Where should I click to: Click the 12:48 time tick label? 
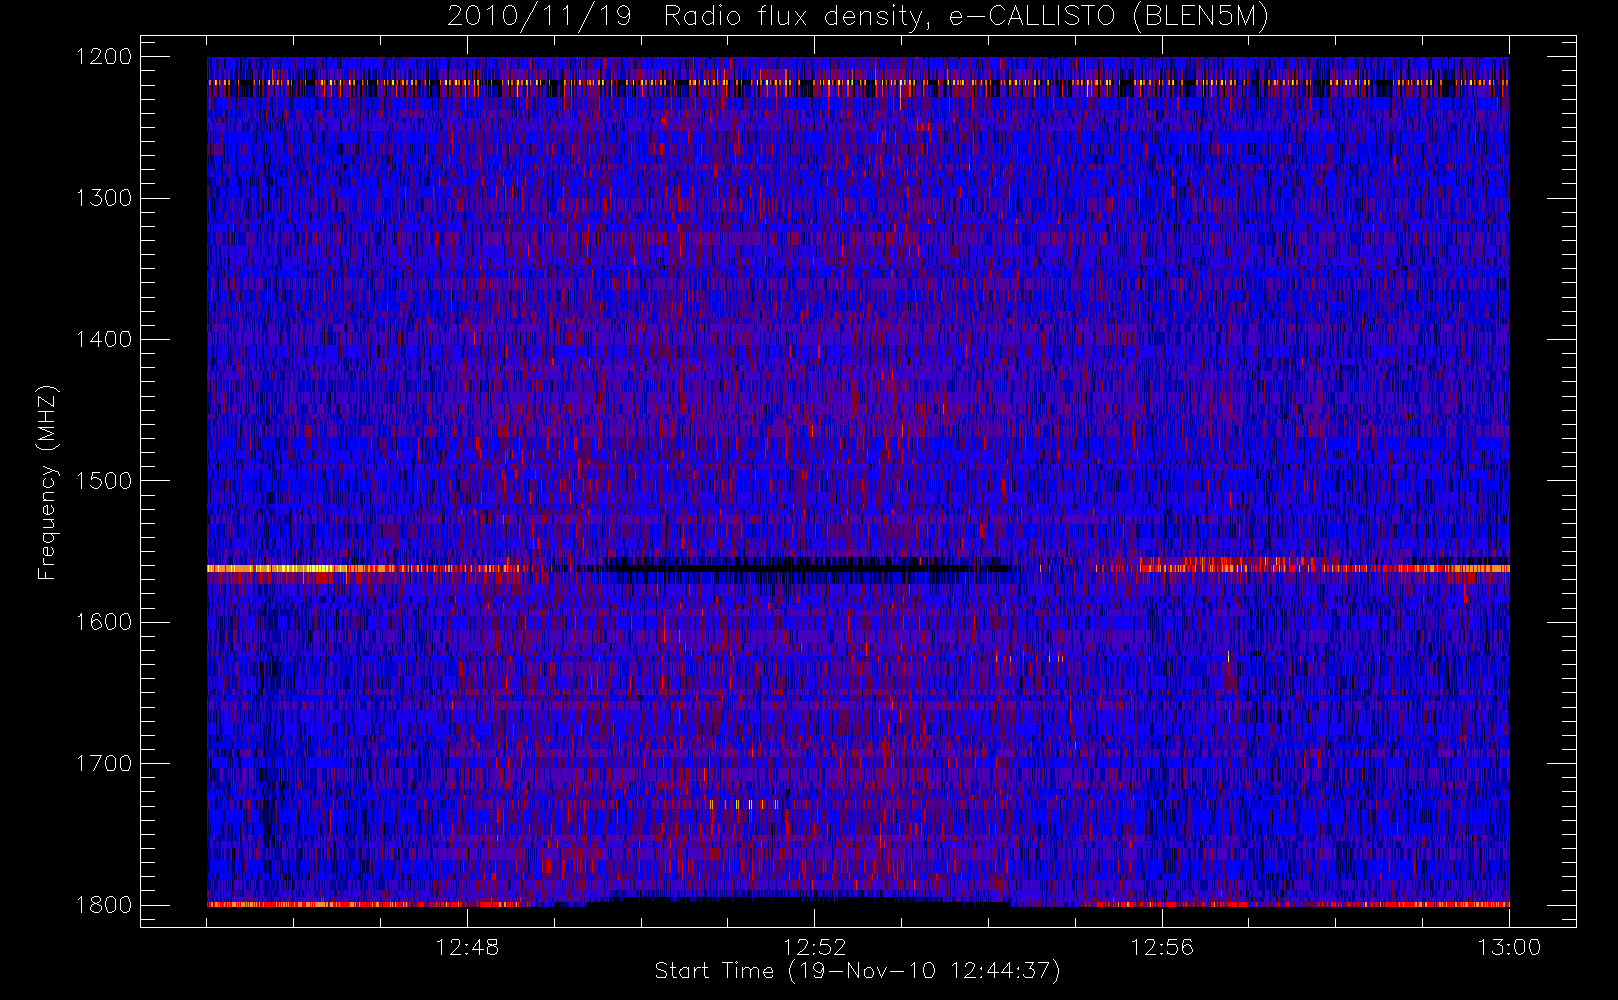[x=467, y=947]
